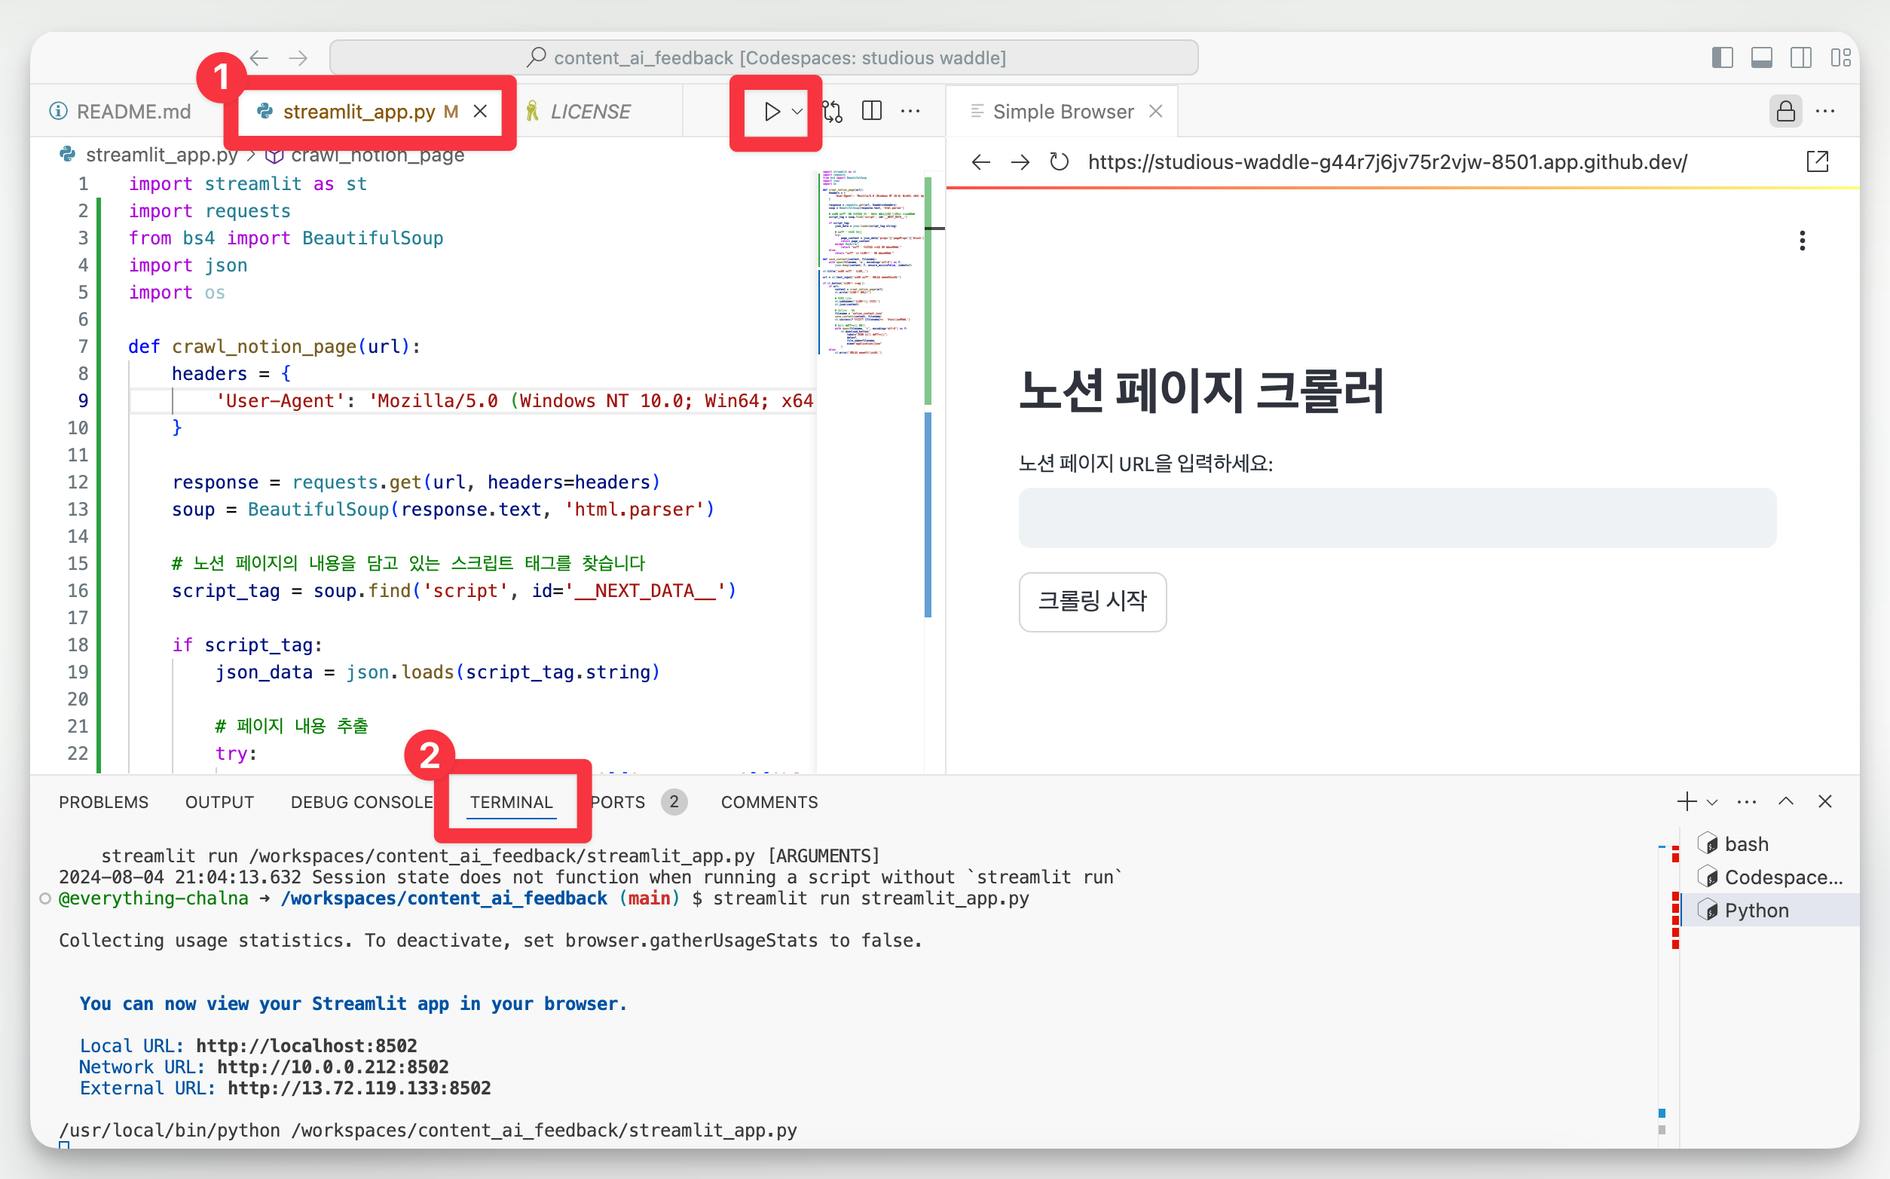The height and width of the screenshot is (1179, 1890).
Task: Click the 'response = requests.get' code line
Action: [x=416, y=482]
